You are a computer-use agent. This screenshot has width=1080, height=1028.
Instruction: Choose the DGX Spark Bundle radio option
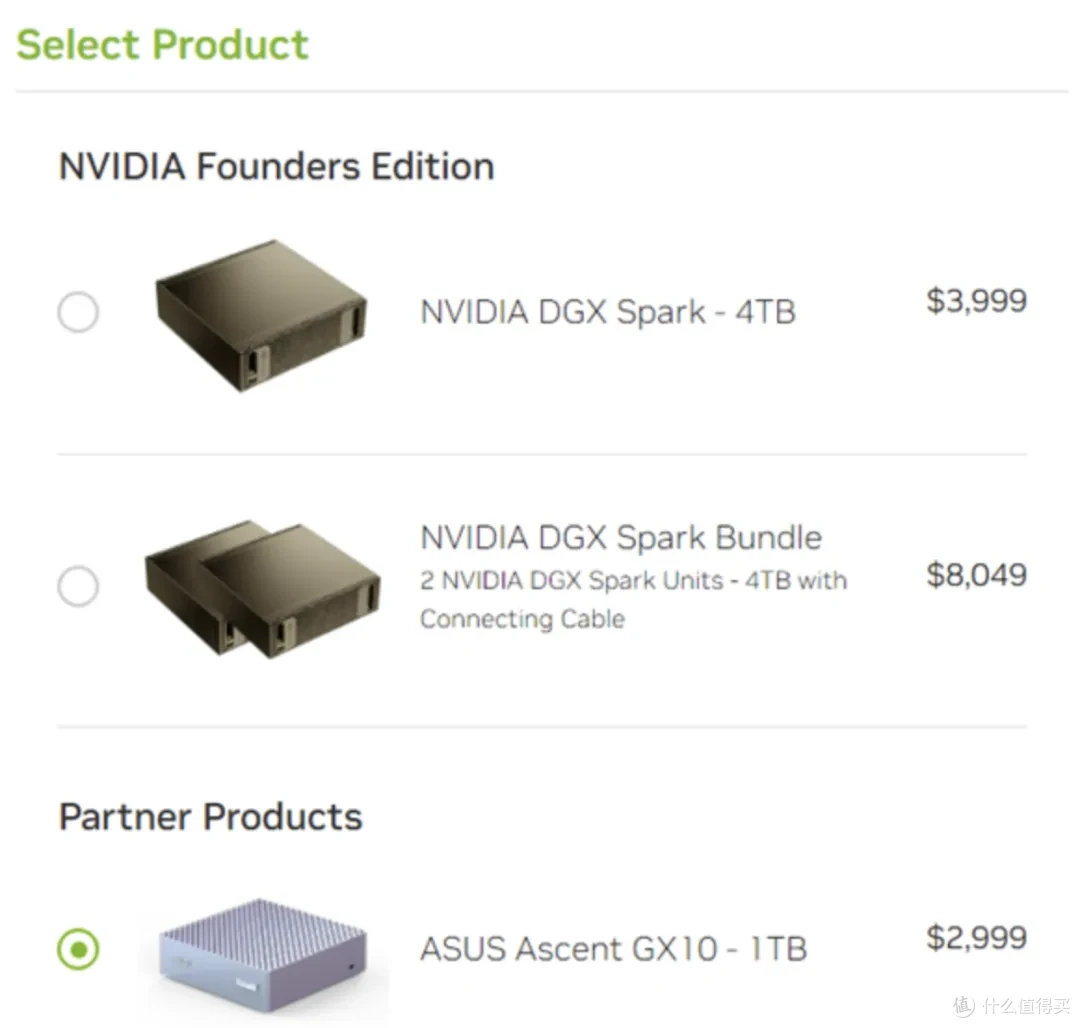coord(78,586)
